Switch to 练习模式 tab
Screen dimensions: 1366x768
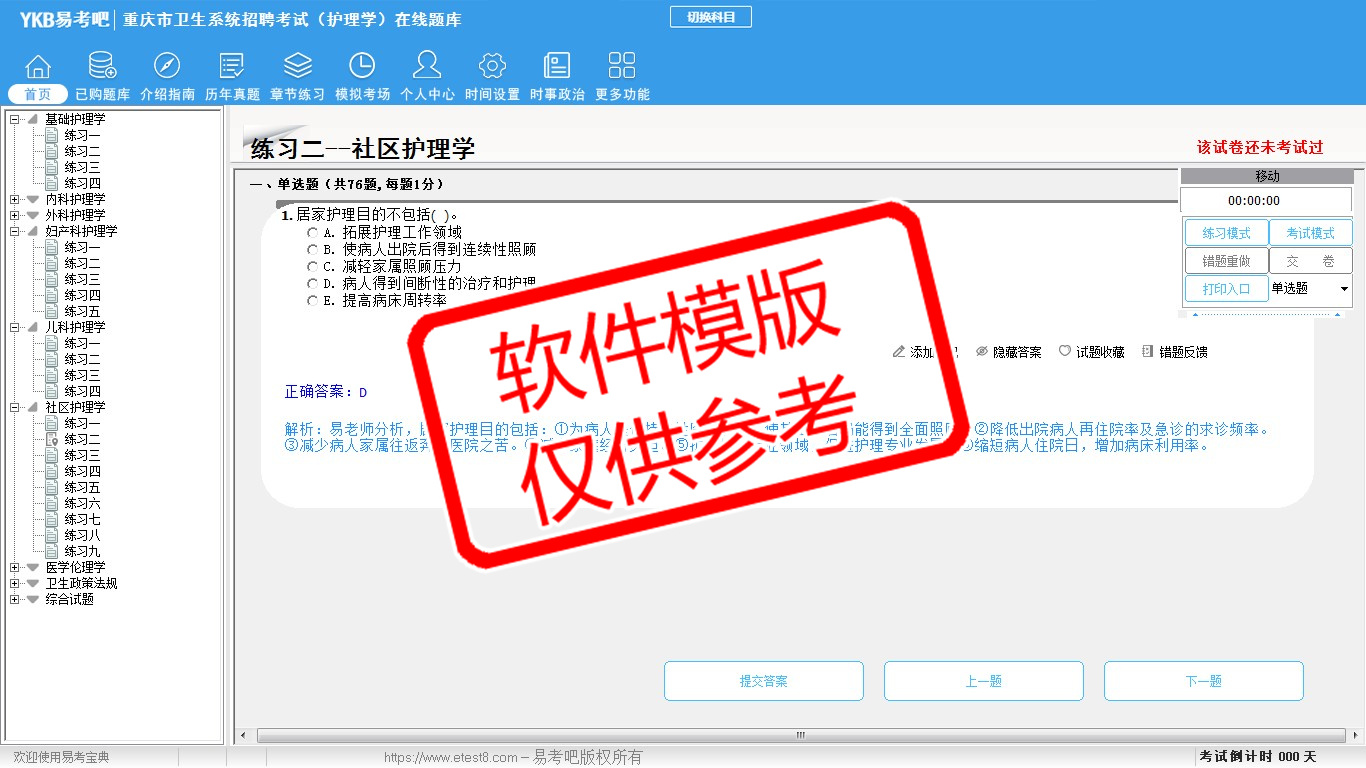[1226, 233]
